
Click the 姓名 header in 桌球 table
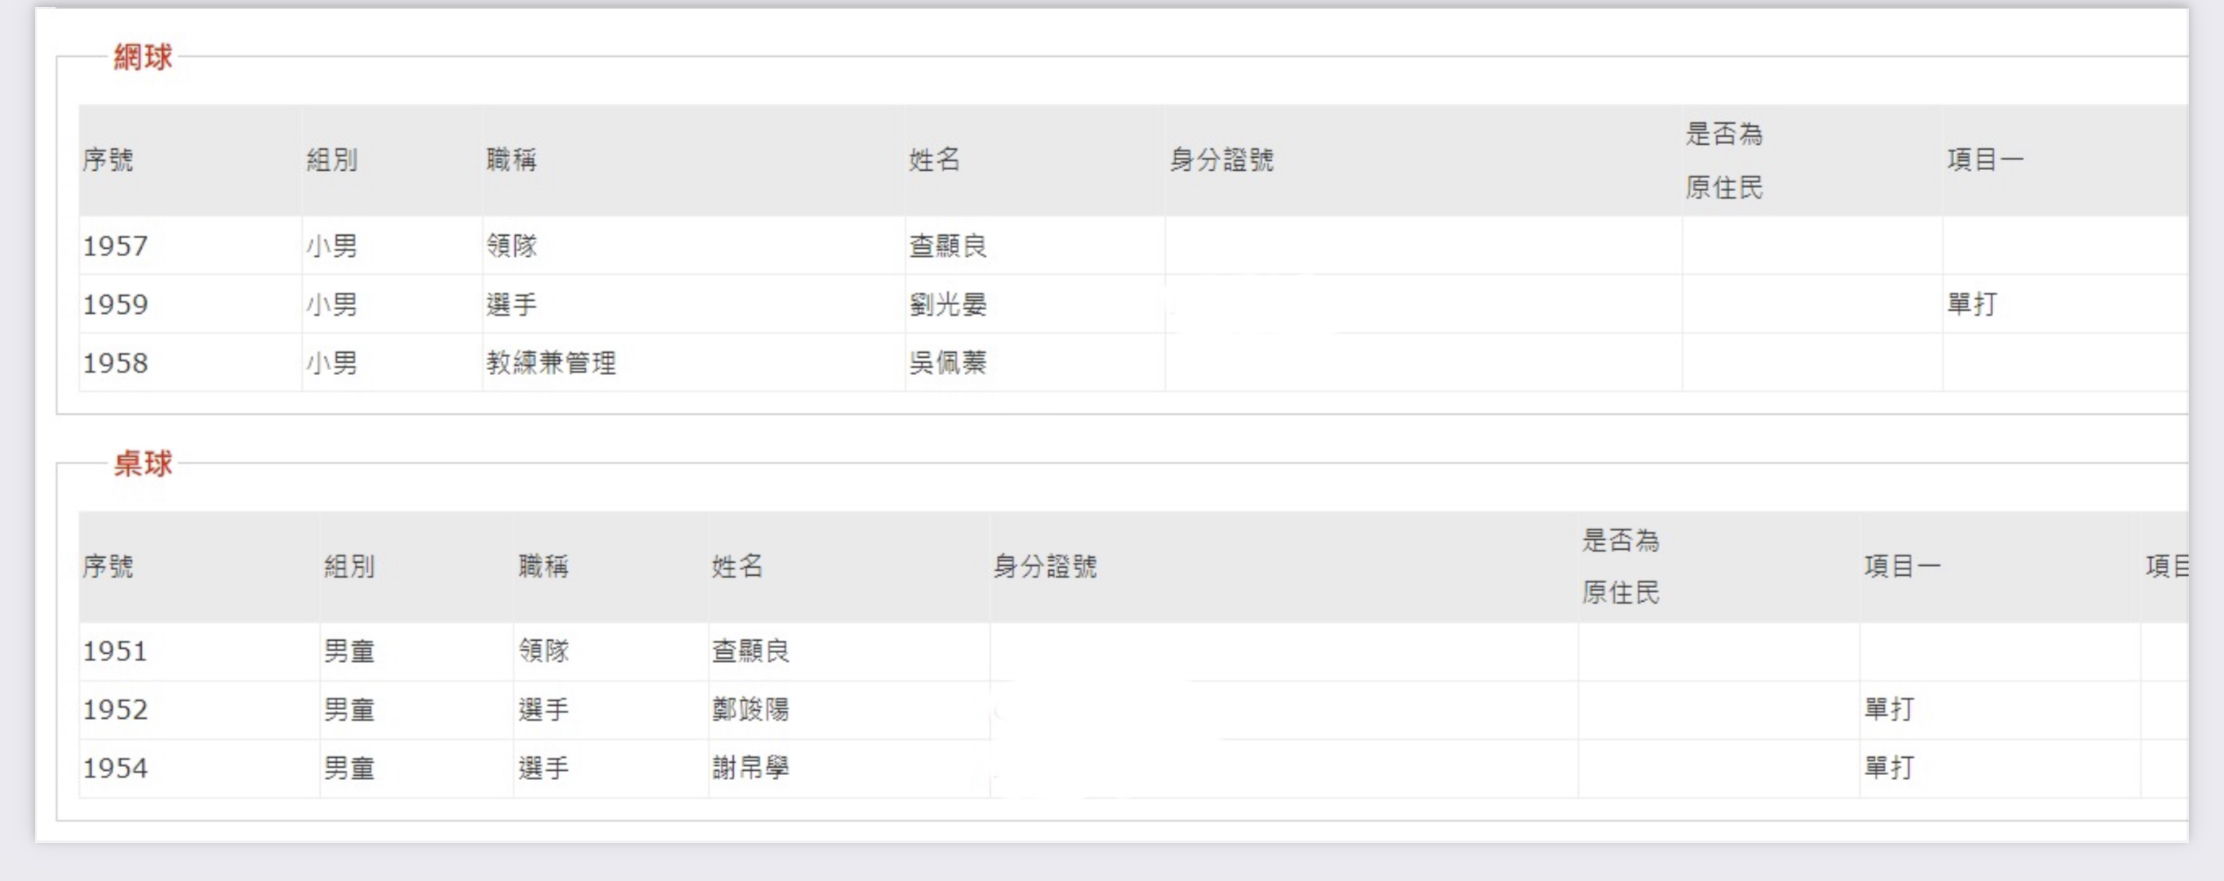click(x=737, y=567)
